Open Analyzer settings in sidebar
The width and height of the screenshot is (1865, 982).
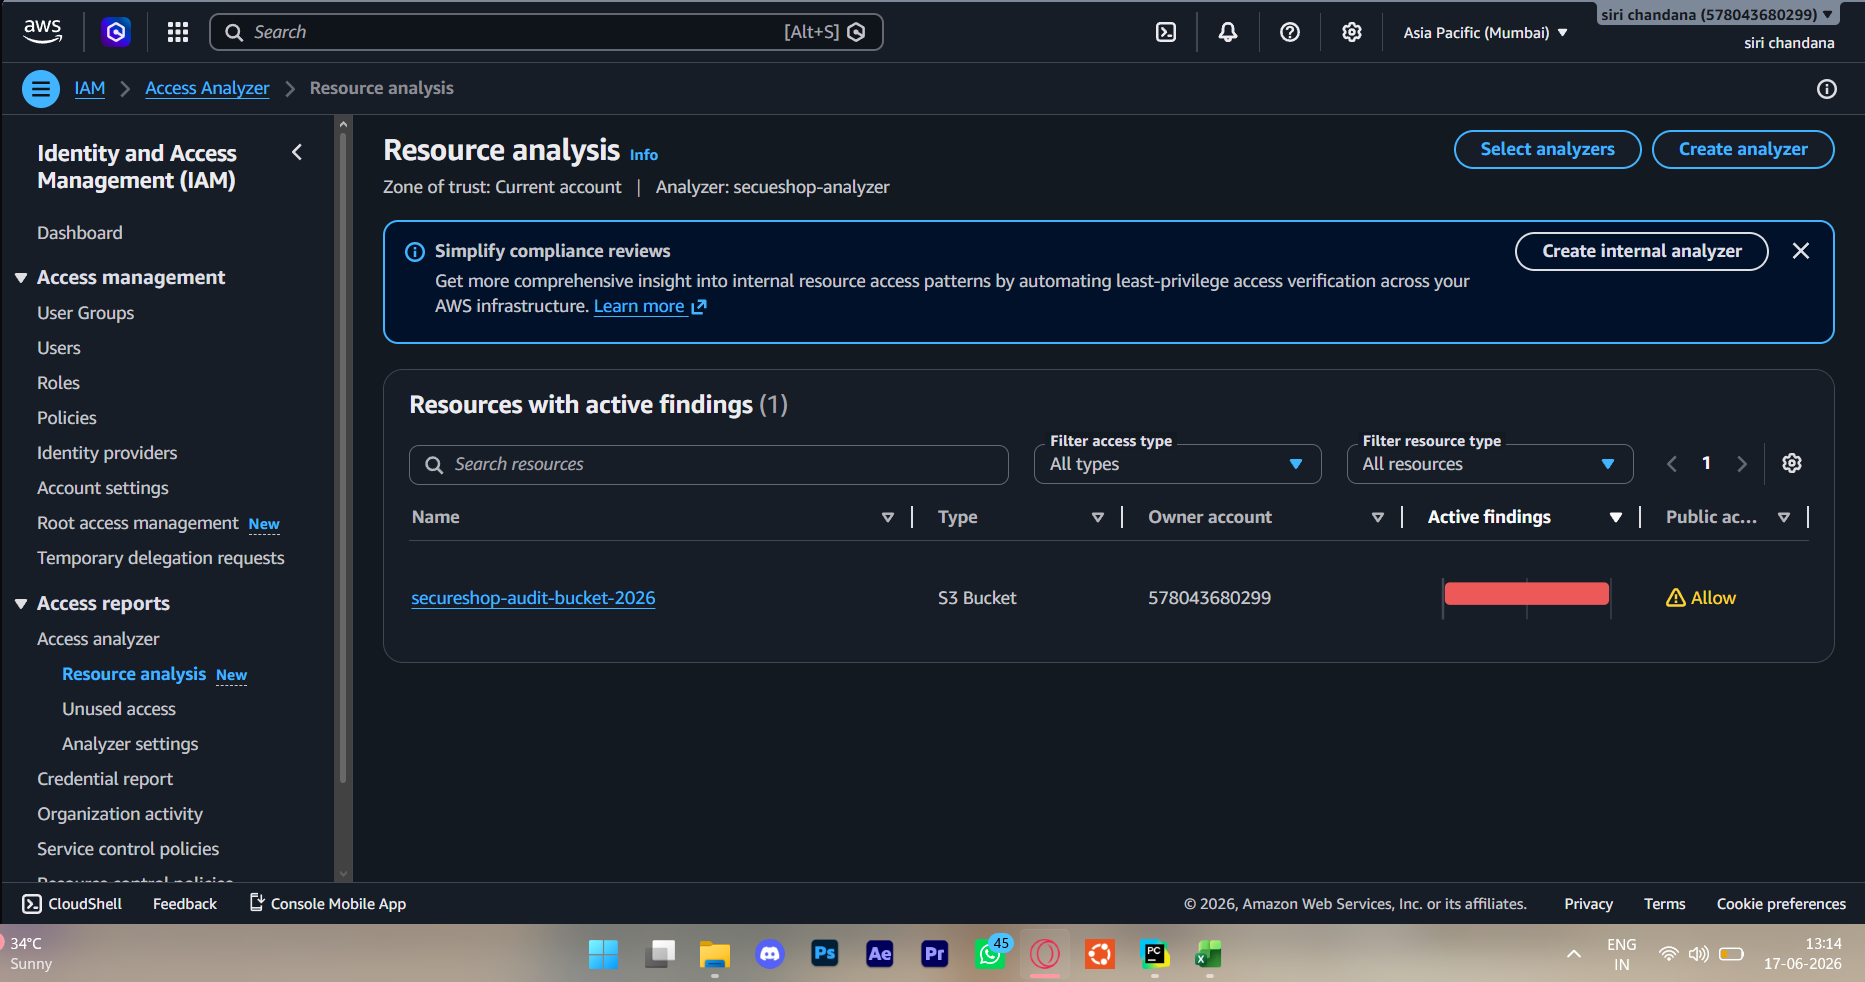click(130, 744)
